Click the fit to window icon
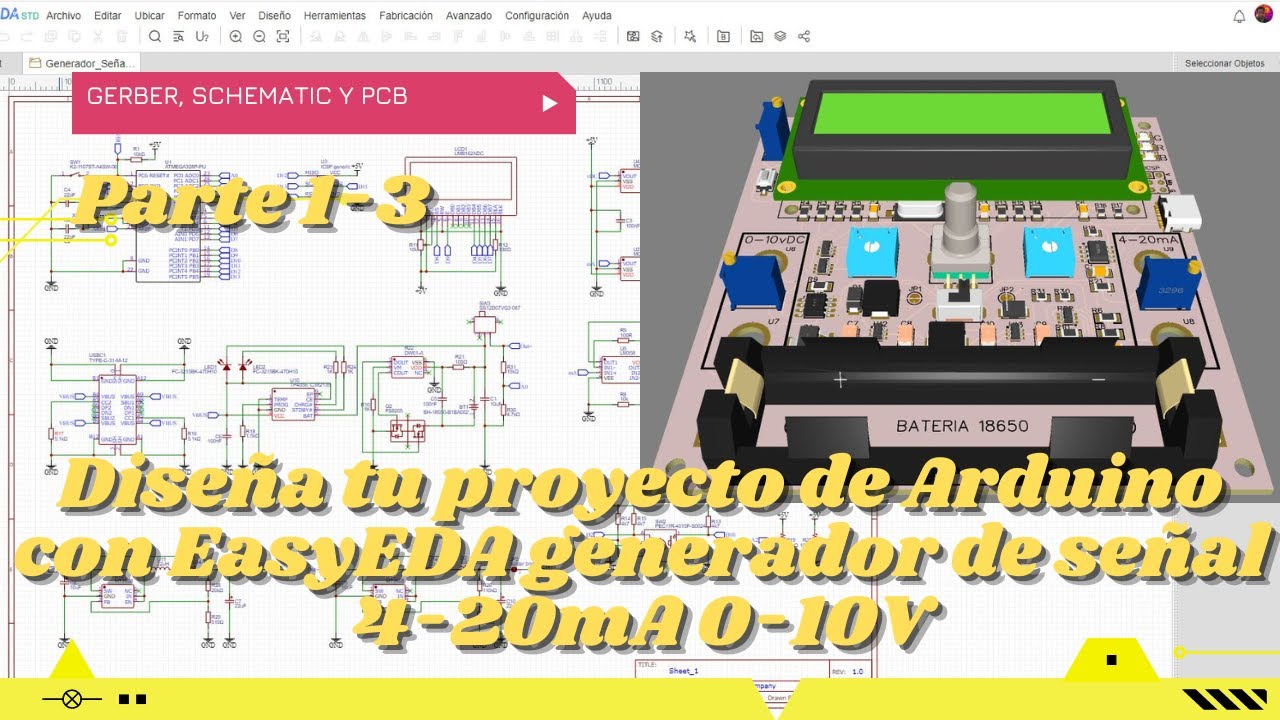The width and height of the screenshot is (1280, 720). 283,36
